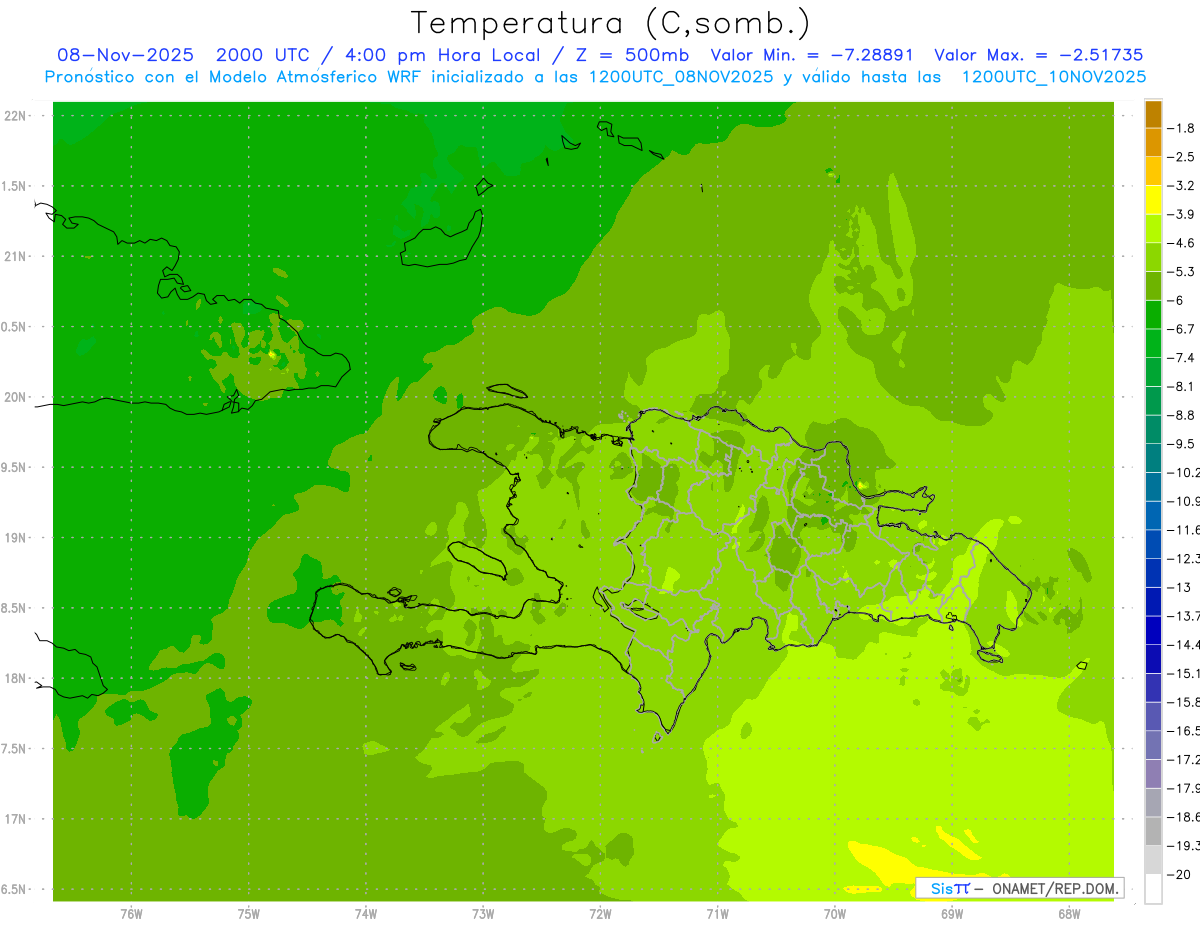The width and height of the screenshot is (1200, 927).
Task: Click the "20N" latitude label
Action: pyautogui.click(x=17, y=397)
